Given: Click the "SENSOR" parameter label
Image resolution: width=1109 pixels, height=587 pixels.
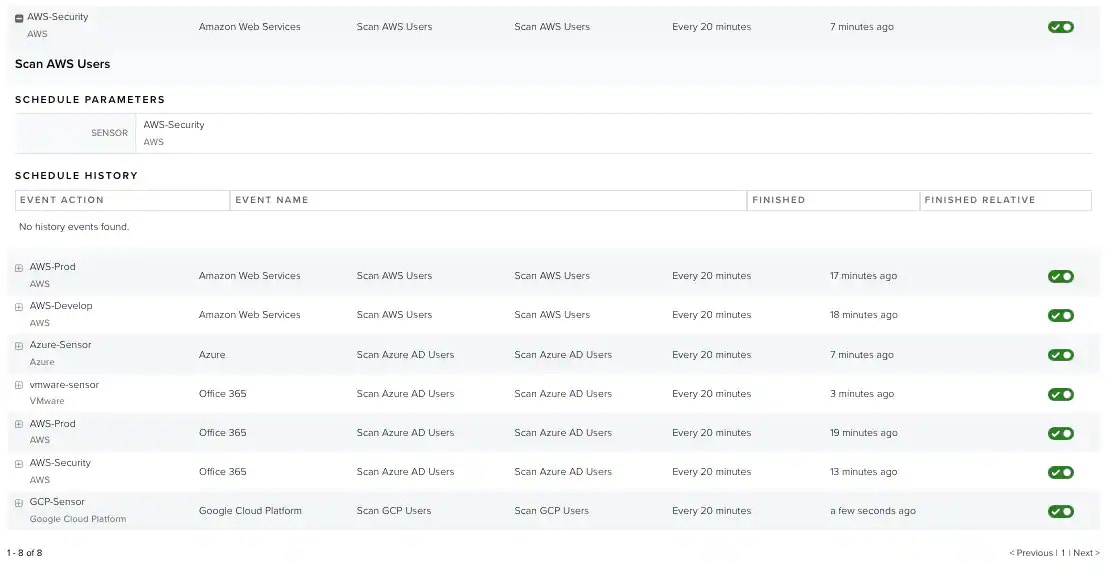Looking at the screenshot, I should (x=110, y=133).
